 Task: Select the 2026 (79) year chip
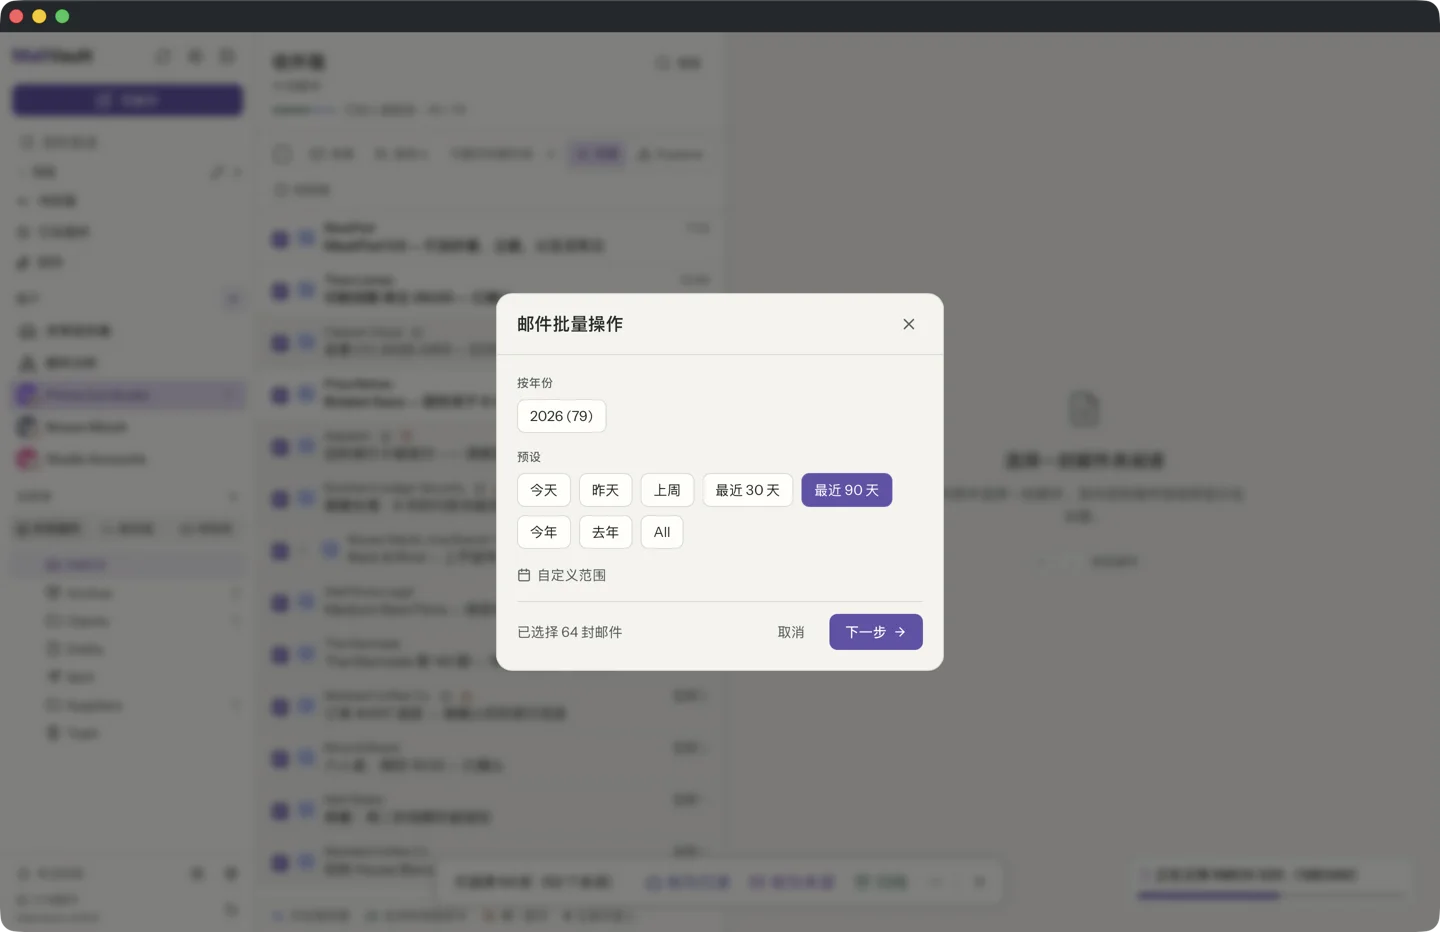click(x=561, y=416)
